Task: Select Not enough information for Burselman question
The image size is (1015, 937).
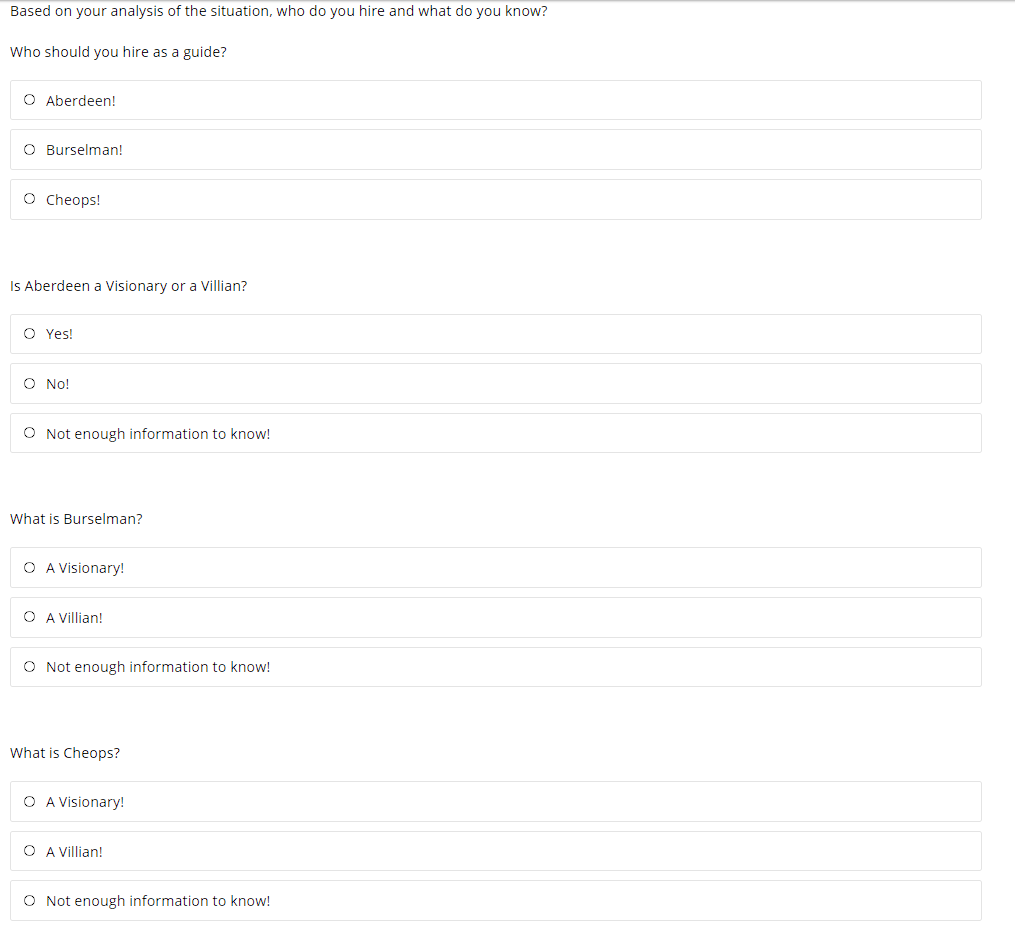Action: [x=29, y=666]
